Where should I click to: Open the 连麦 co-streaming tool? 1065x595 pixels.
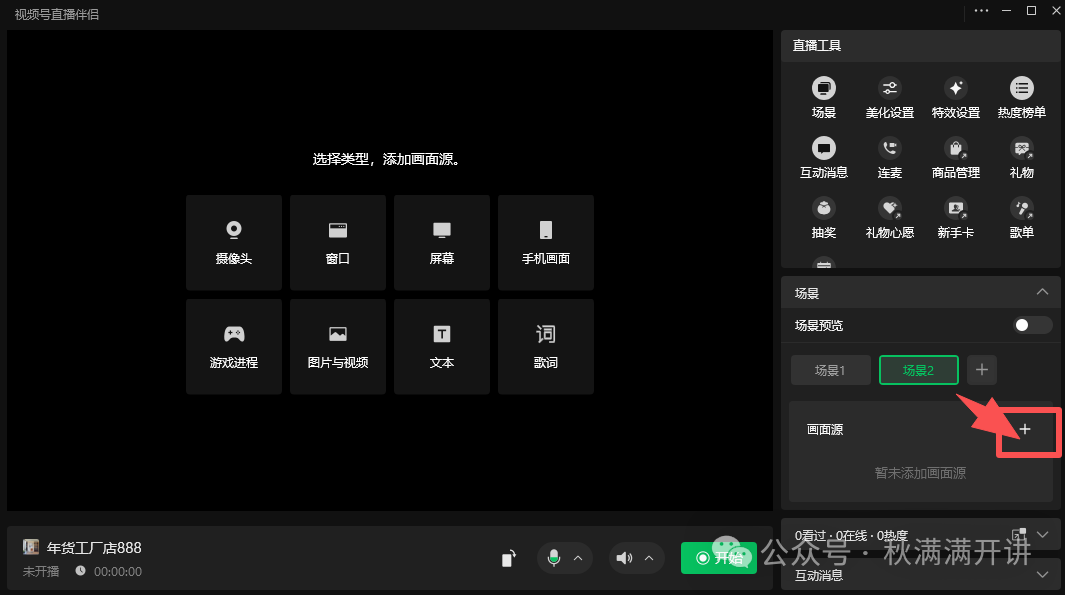click(x=888, y=157)
